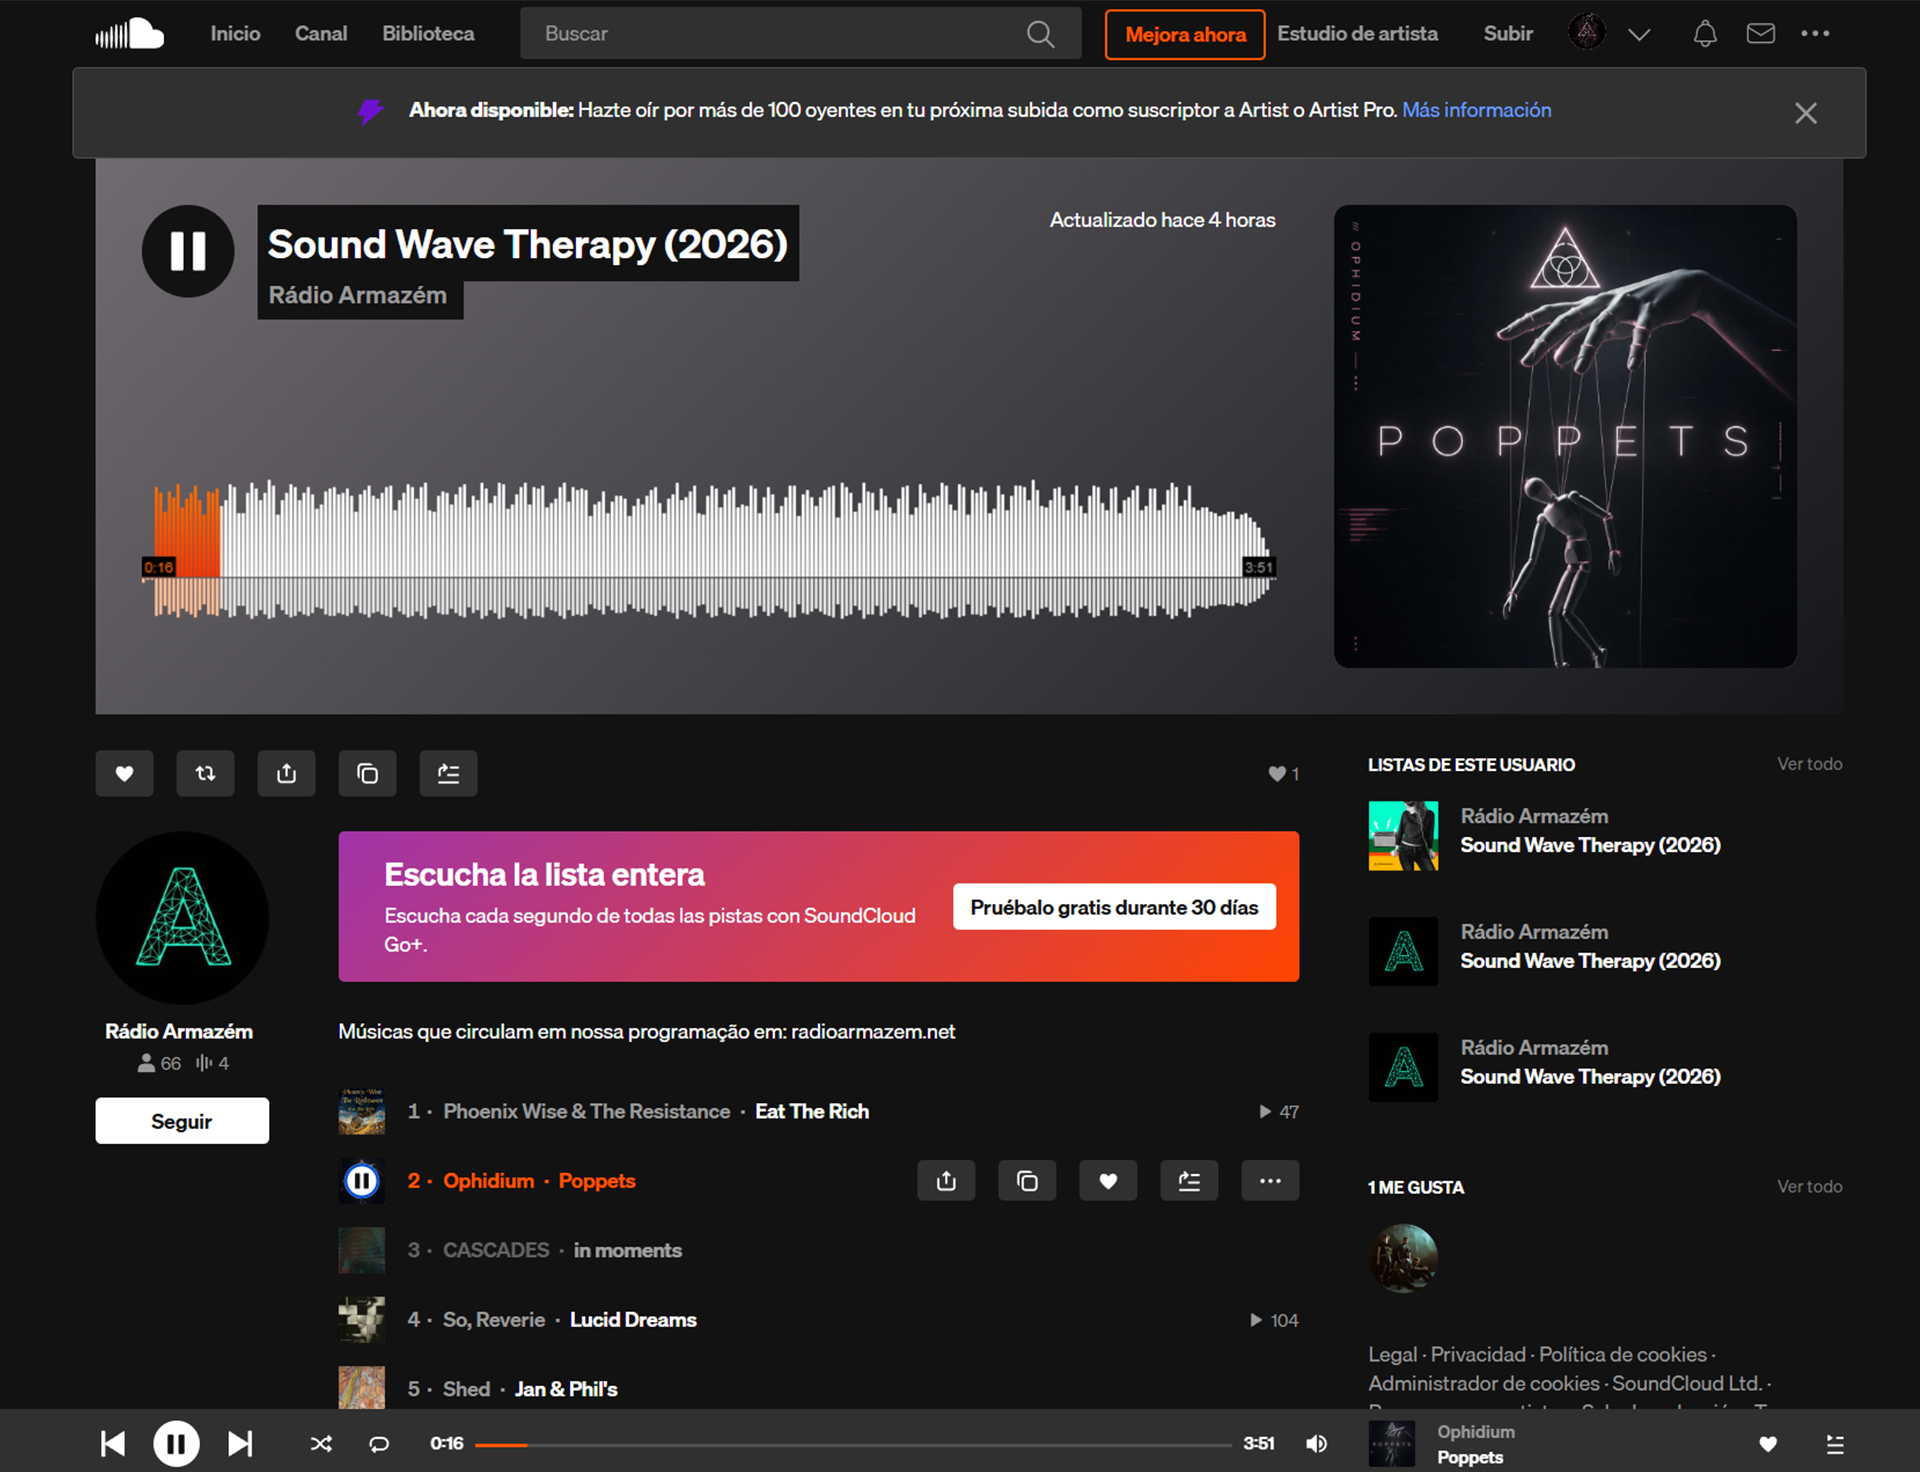The image size is (1920, 1472).
Task: Open the first Sound Wave Therapy list thumbnail
Action: 1403,836
